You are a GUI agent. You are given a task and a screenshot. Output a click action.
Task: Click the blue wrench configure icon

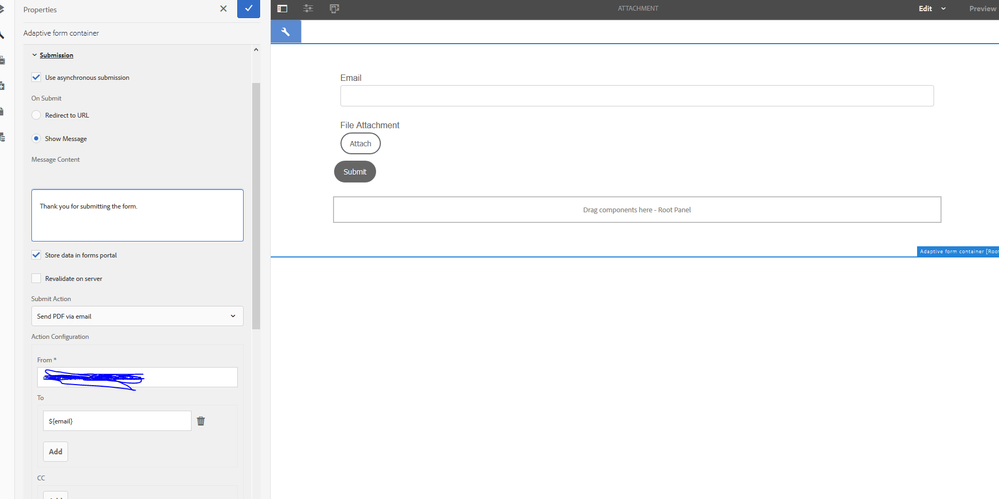285,32
